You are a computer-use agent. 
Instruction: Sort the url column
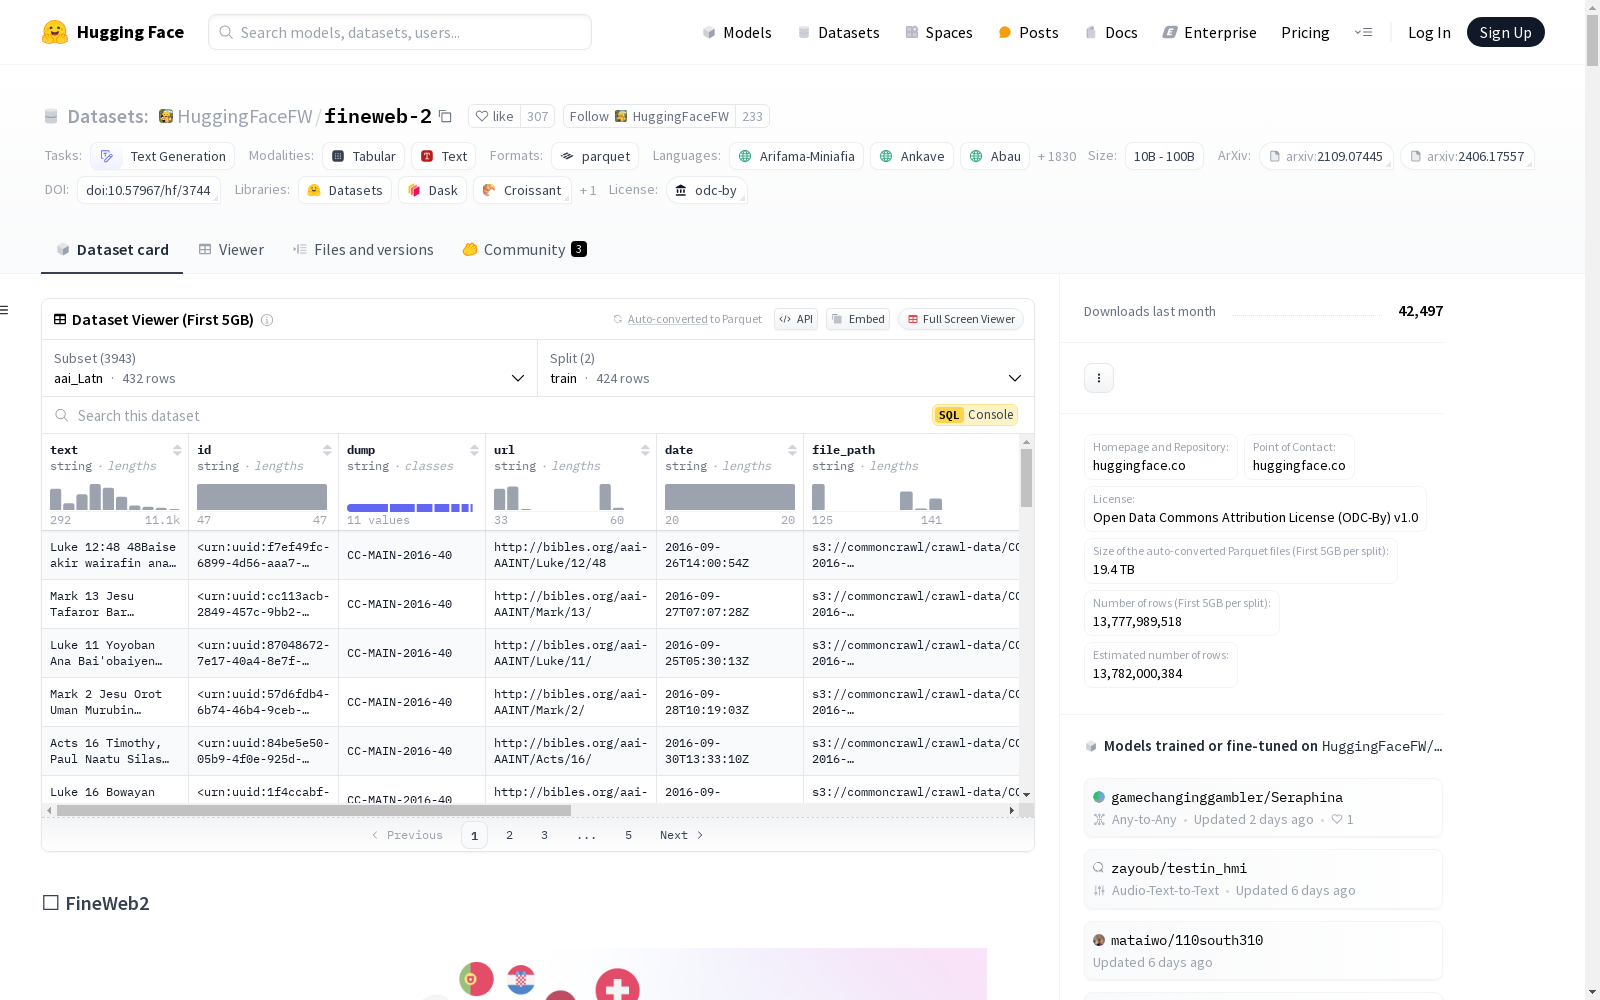[x=645, y=450]
